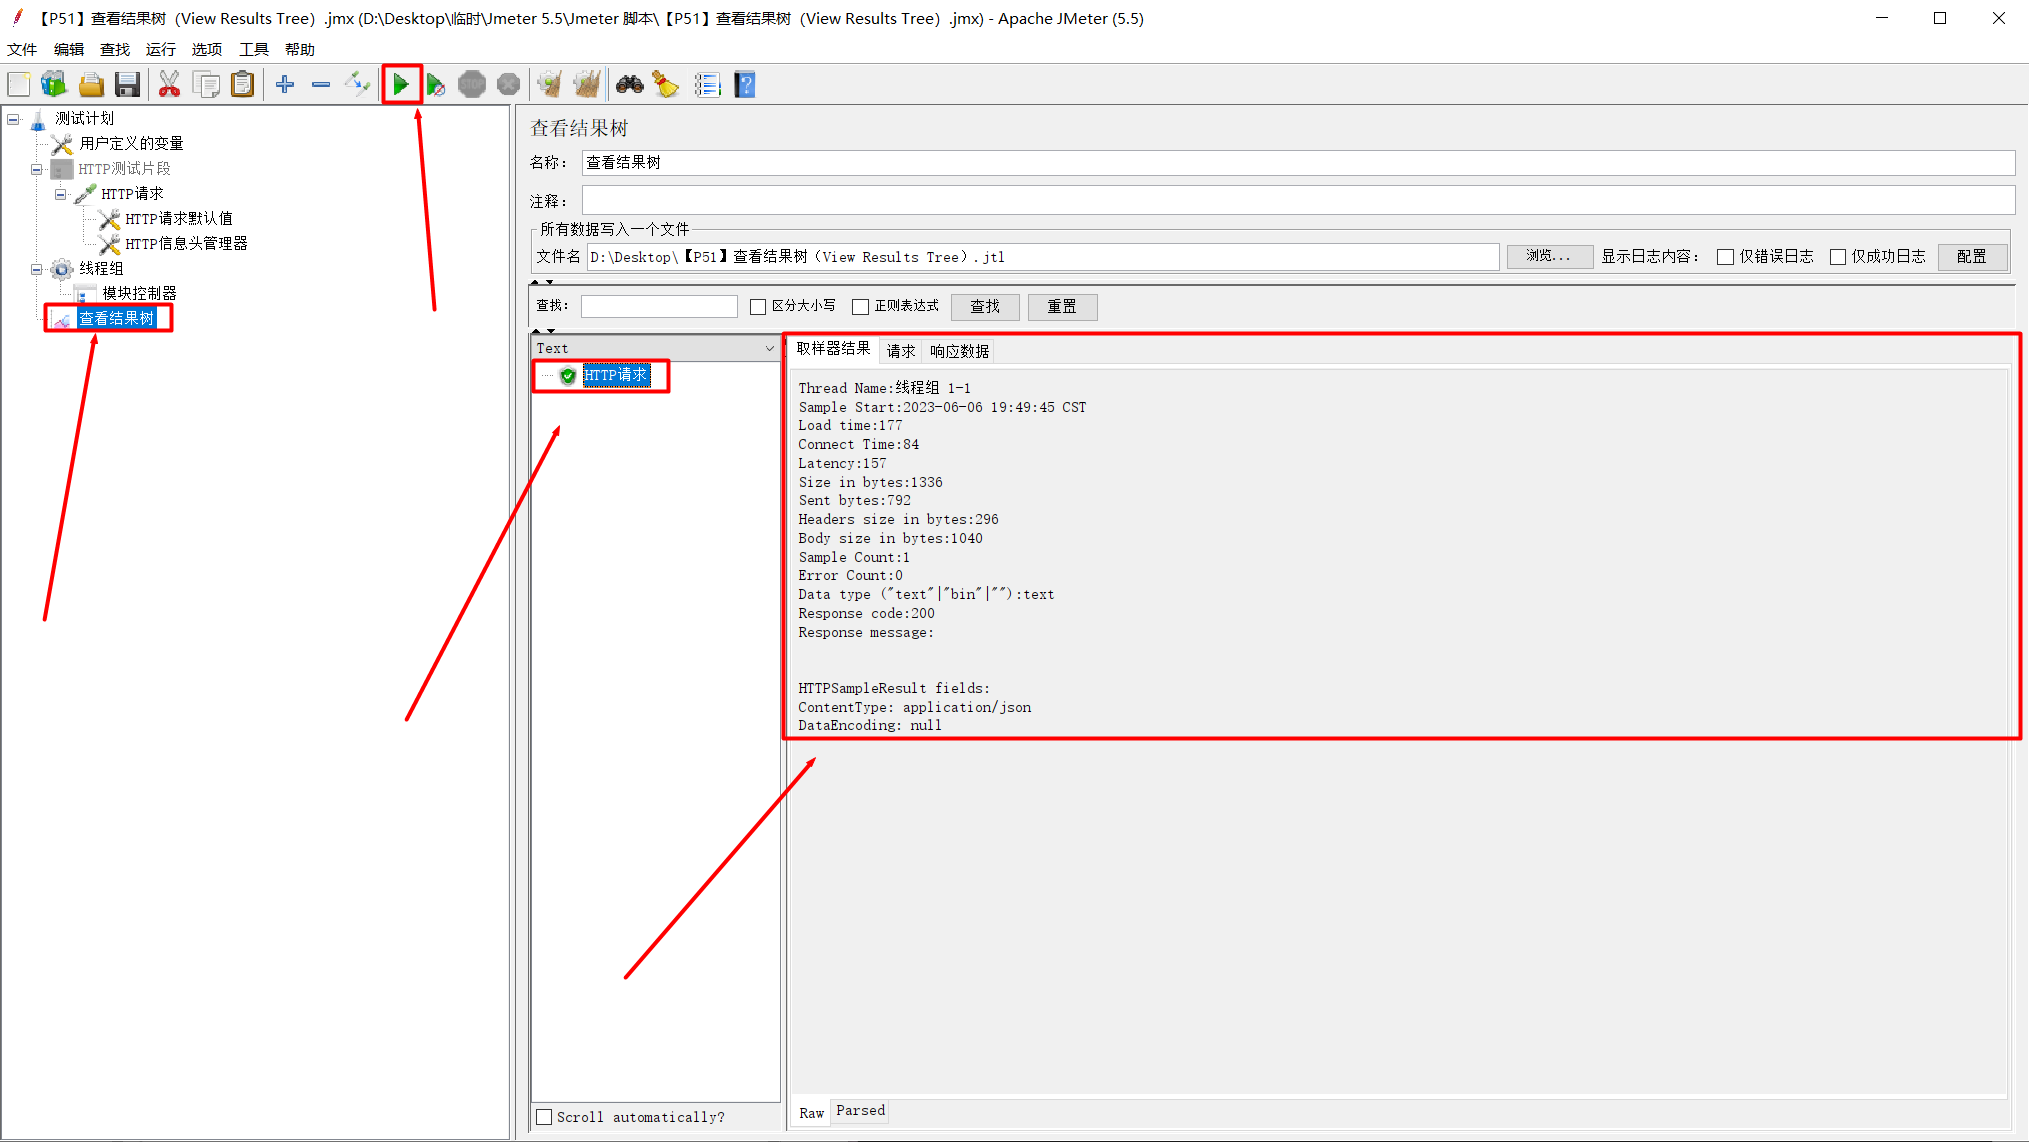Click the 重置 reset button
2029x1142 pixels.
(x=1062, y=307)
